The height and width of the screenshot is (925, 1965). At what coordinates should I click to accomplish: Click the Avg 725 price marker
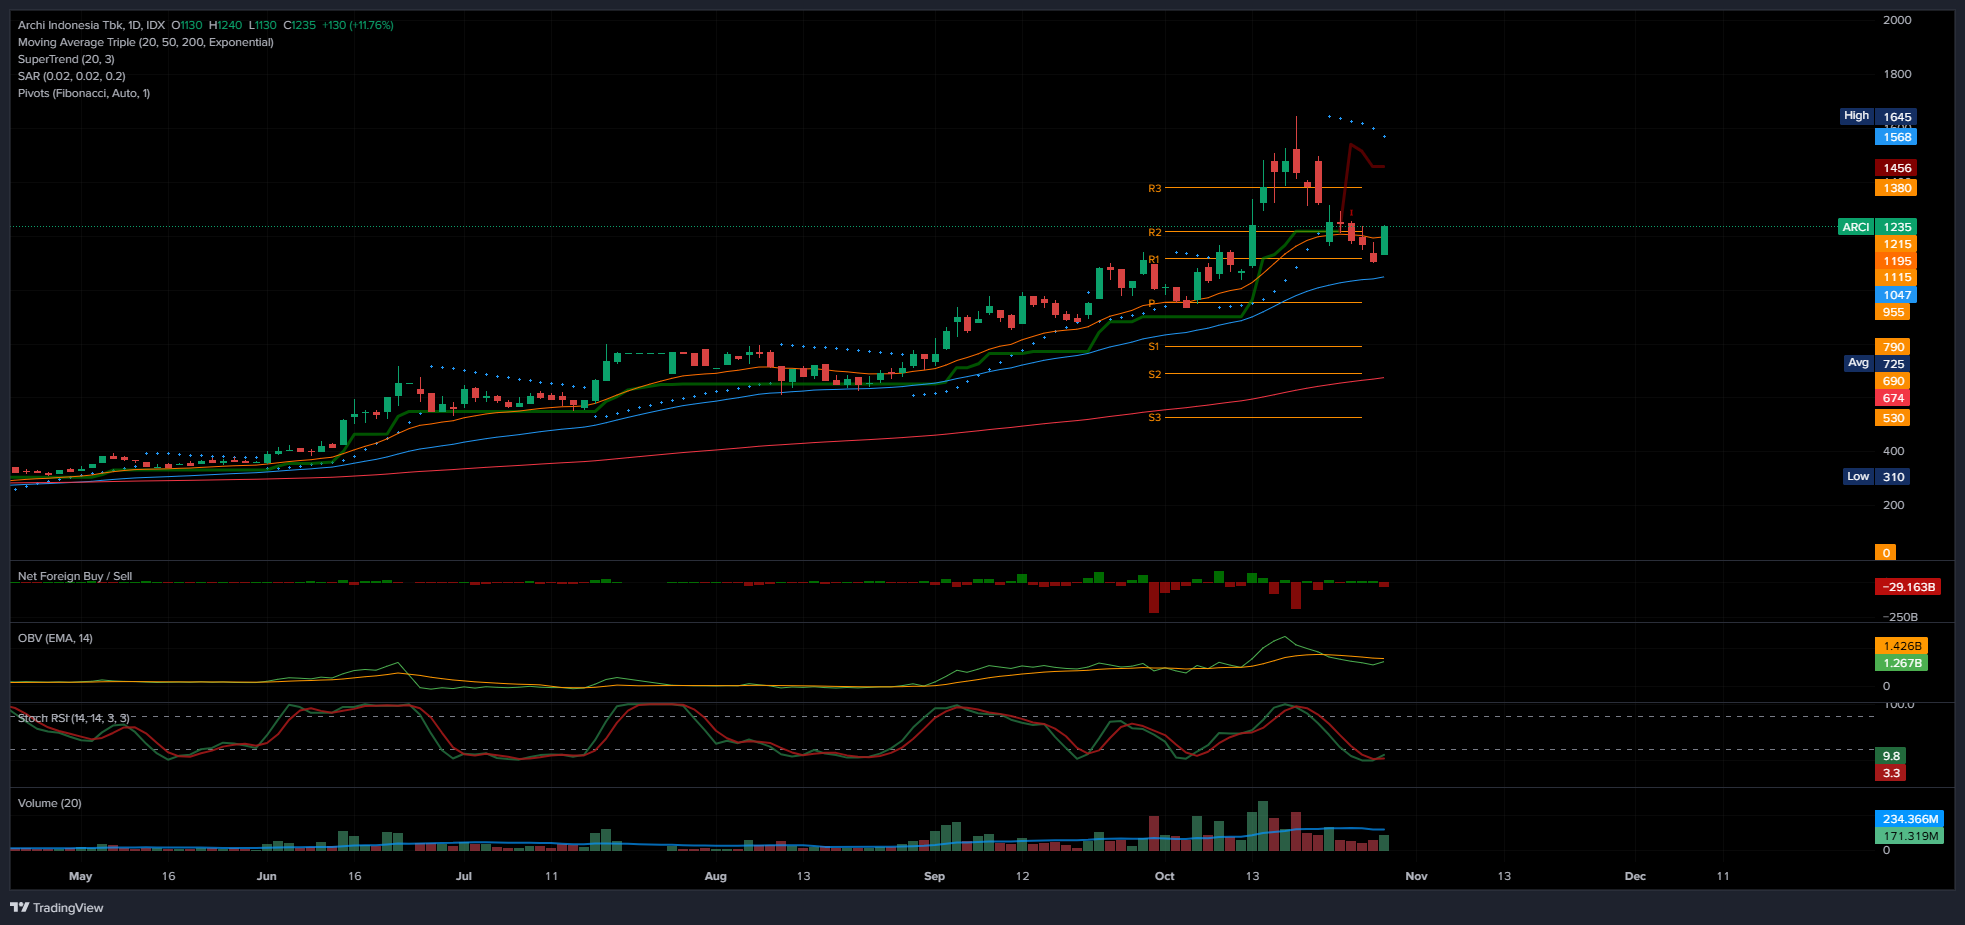[1876, 363]
